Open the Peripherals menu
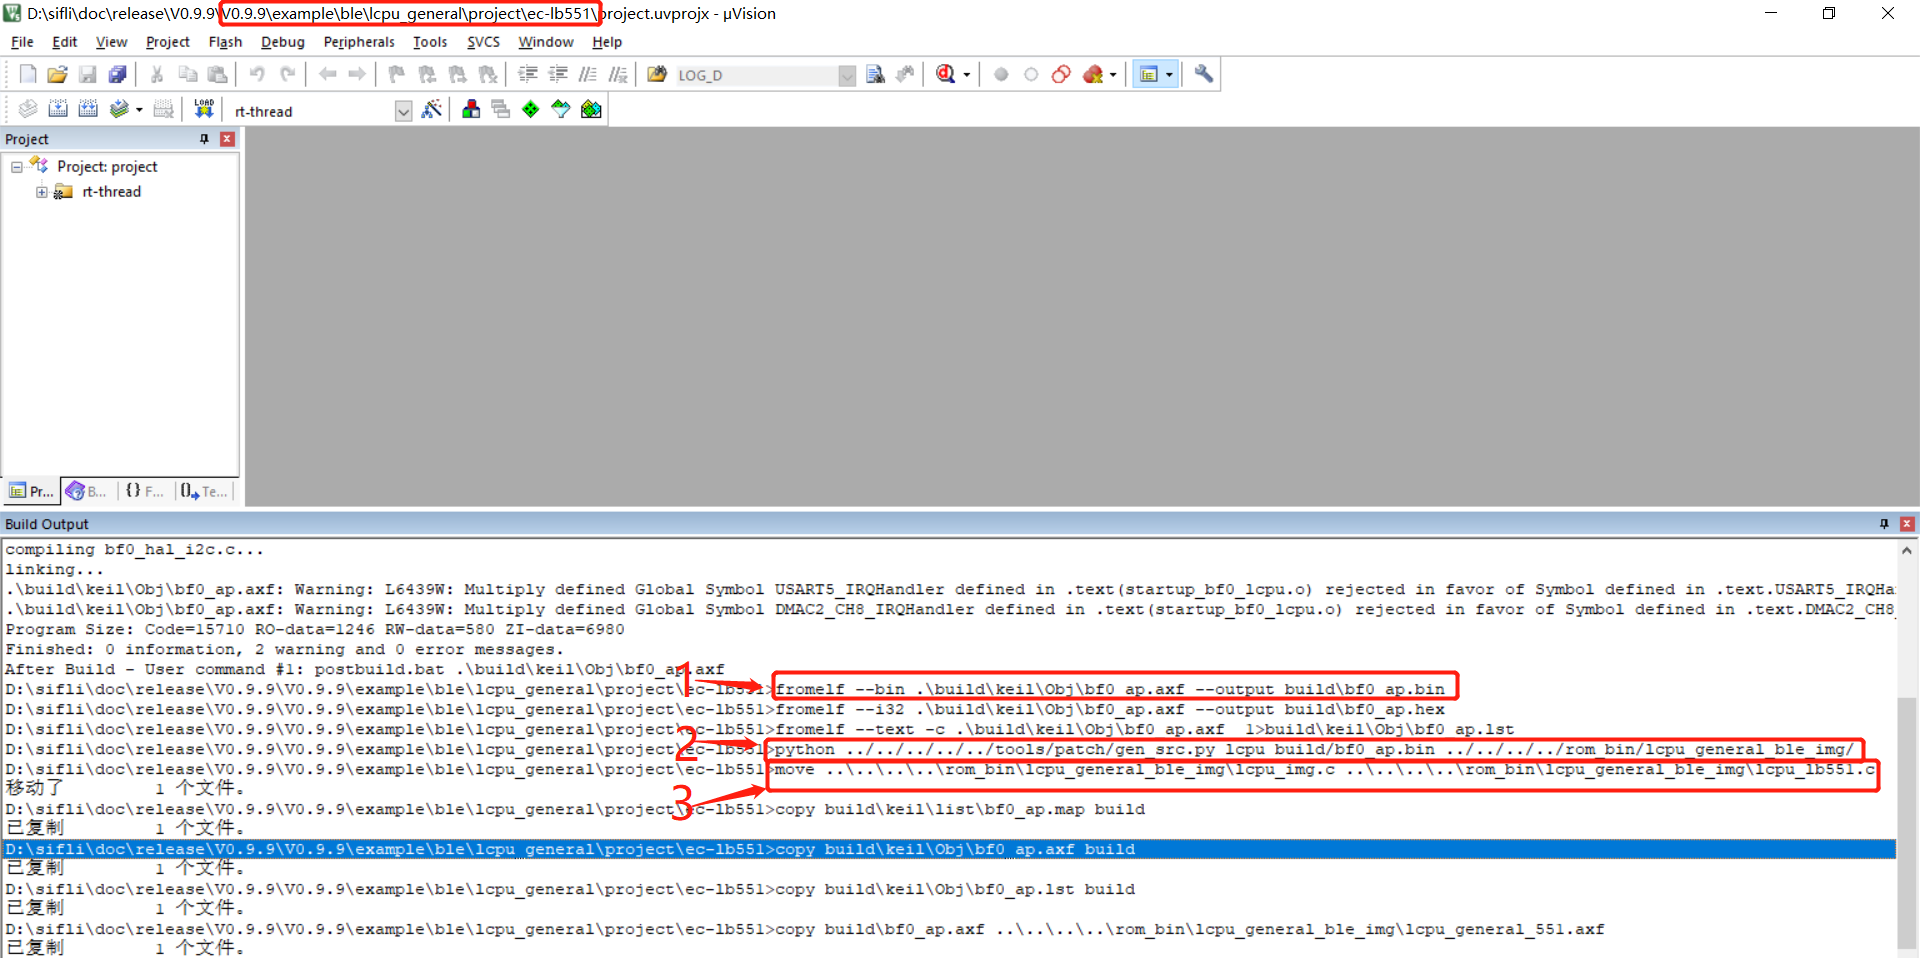 (x=359, y=42)
